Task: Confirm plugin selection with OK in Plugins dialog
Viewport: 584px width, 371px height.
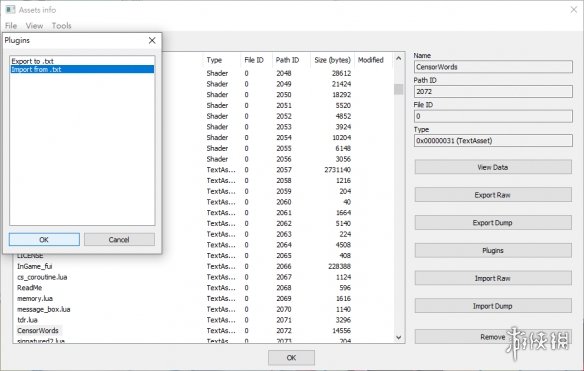Action: (x=44, y=240)
